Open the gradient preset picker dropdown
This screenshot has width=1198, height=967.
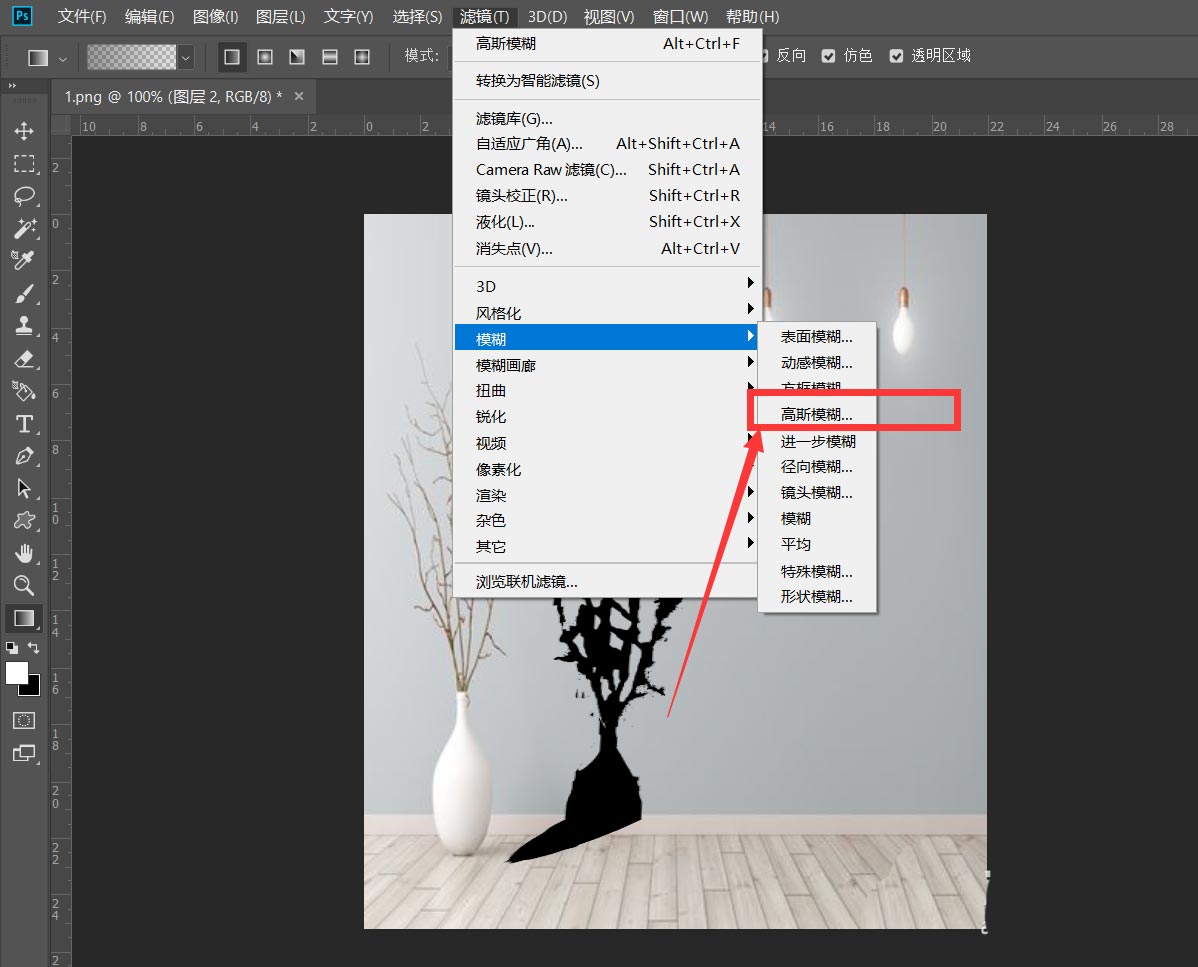[186, 56]
